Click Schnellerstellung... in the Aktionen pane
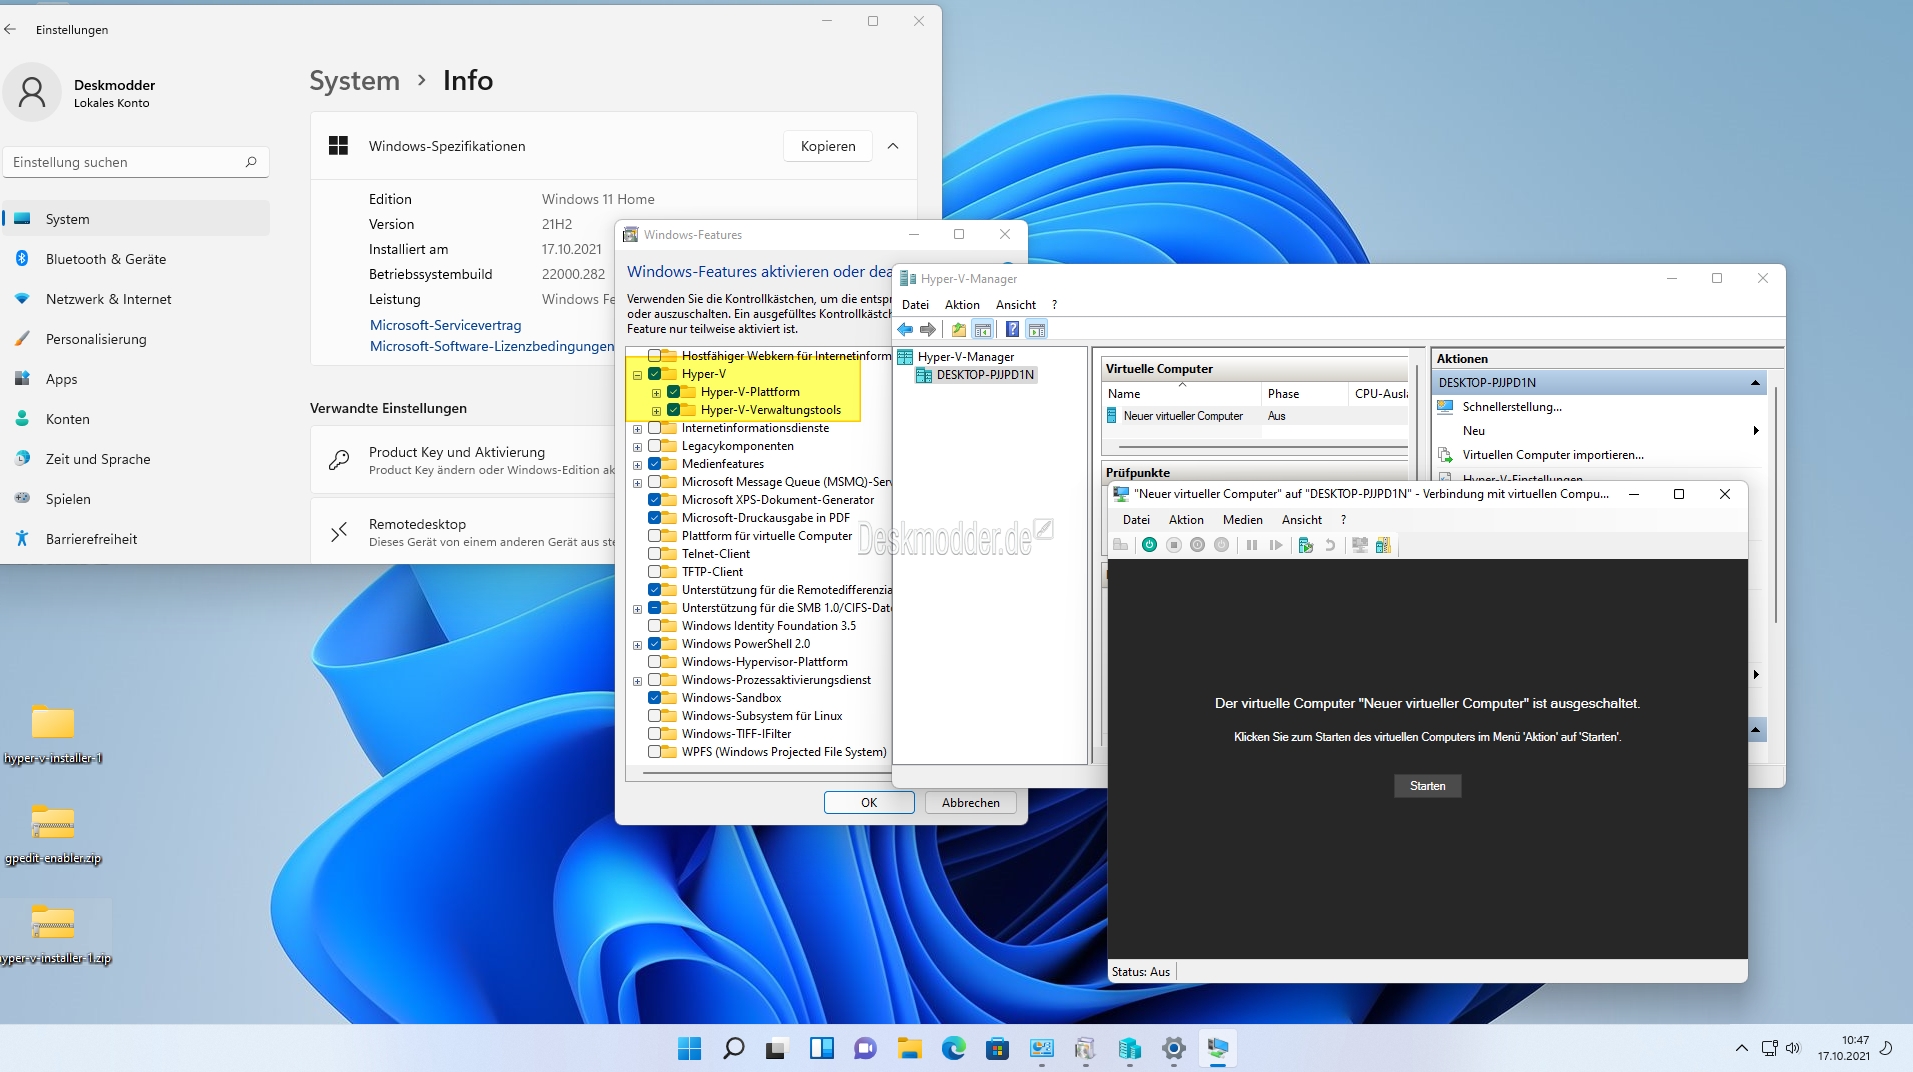This screenshot has height=1072, width=1913. (1511, 407)
